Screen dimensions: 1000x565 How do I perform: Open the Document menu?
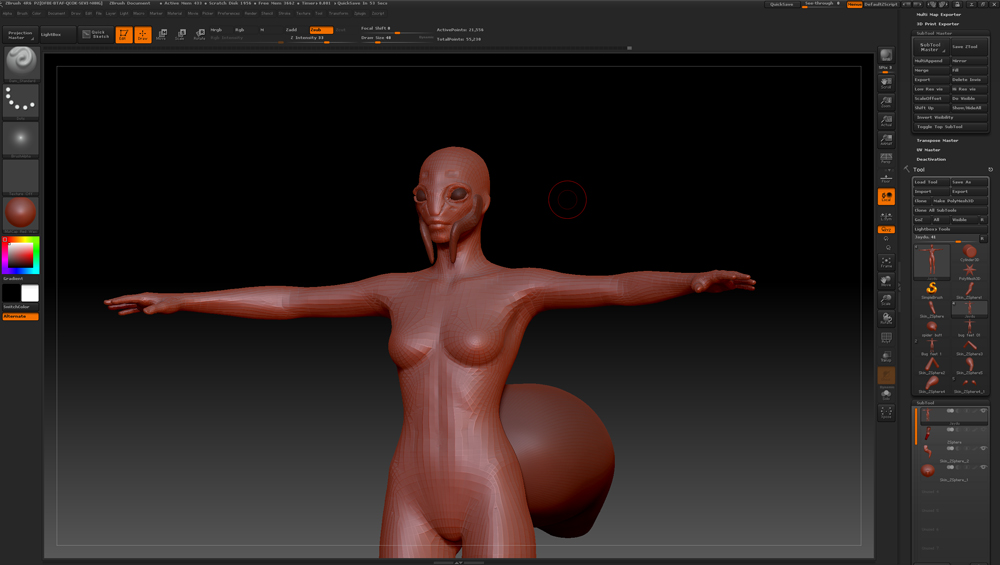(56, 13)
